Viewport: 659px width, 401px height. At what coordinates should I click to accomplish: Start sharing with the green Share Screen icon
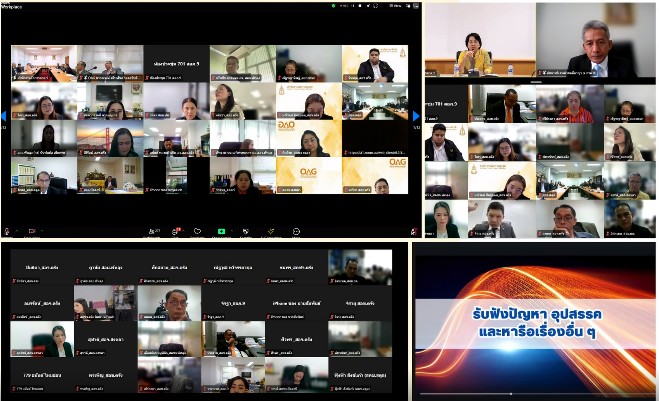(221, 231)
